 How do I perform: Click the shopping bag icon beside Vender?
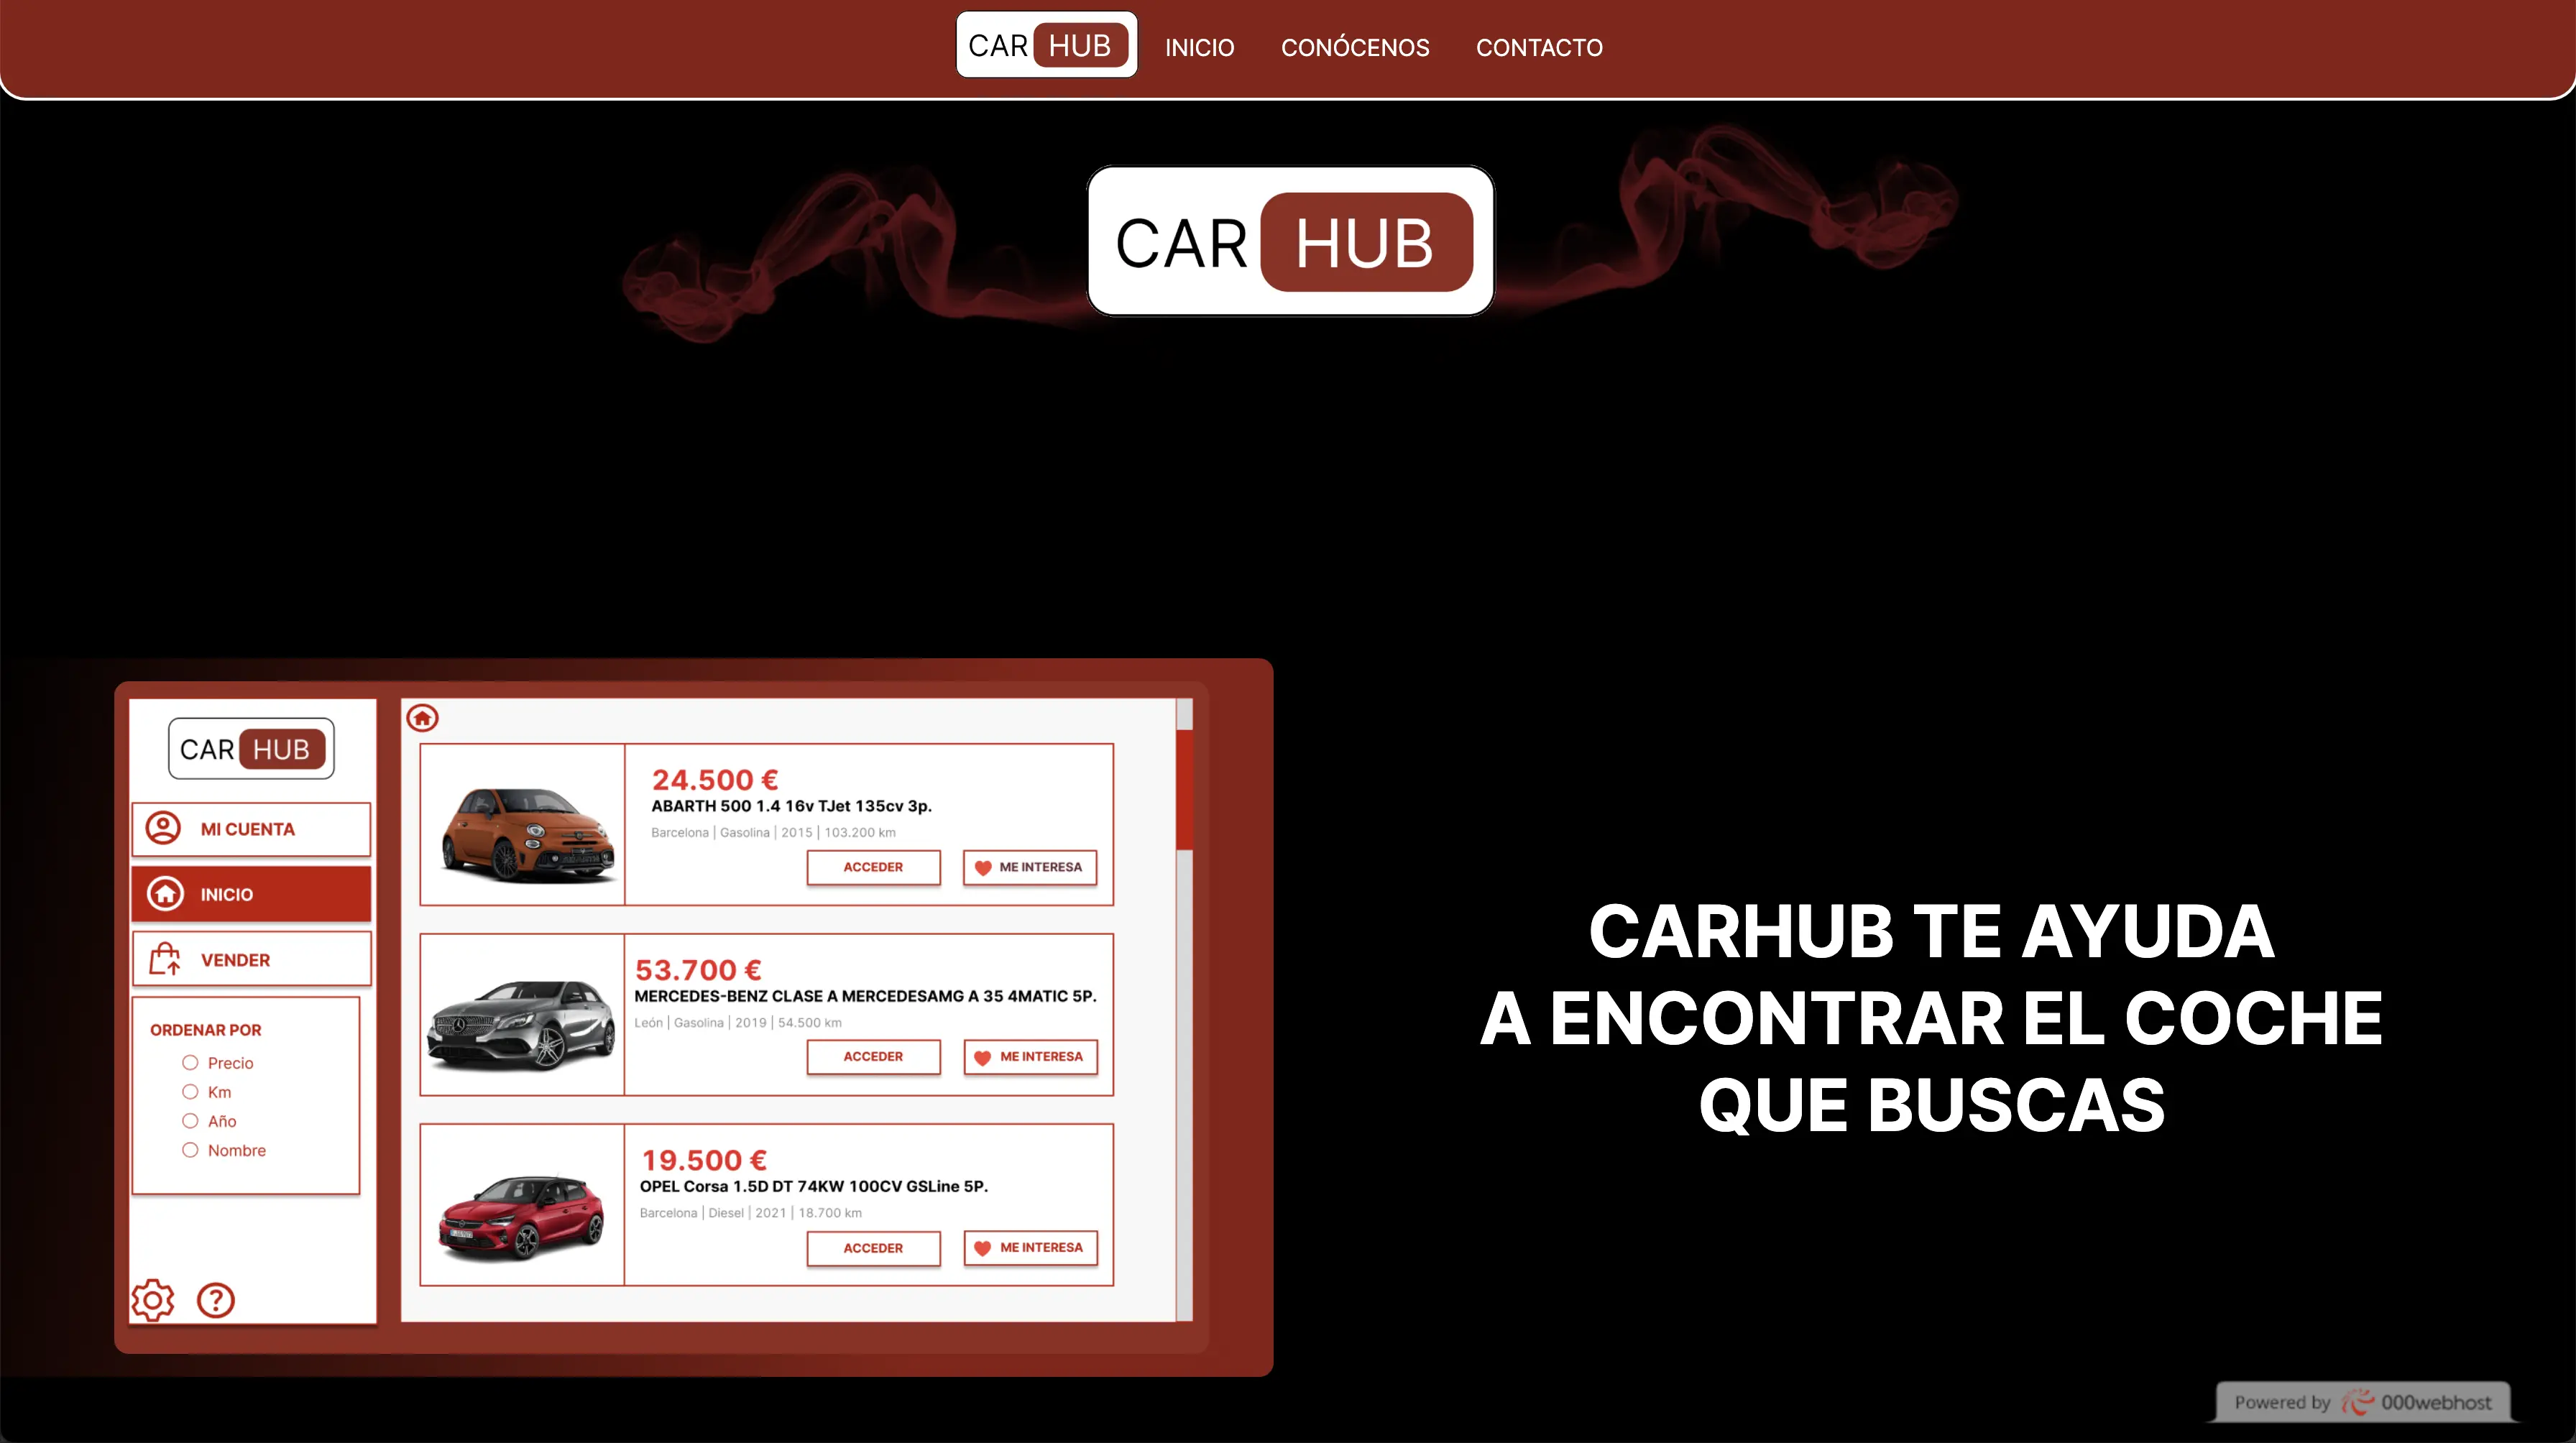[x=165, y=958]
